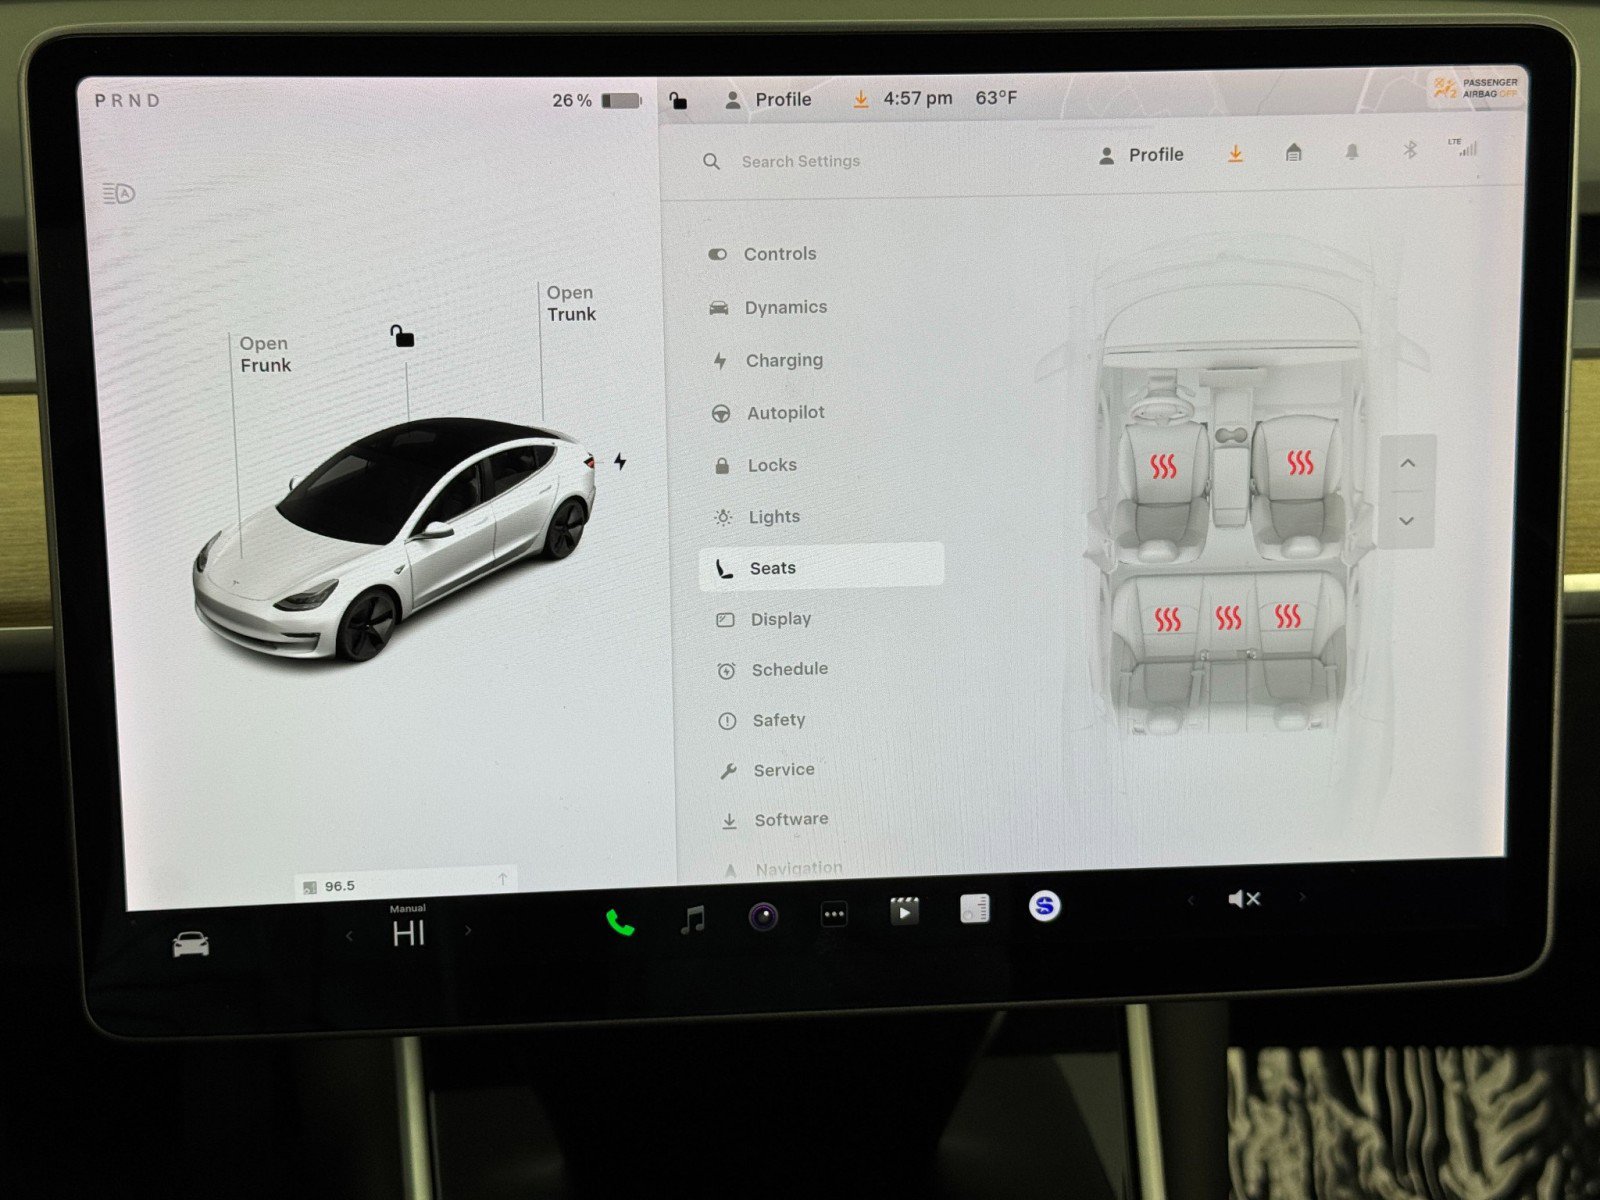Image resolution: width=1600 pixels, height=1200 pixels.
Task: Mute audio using the speaker icon
Action: [1243, 899]
